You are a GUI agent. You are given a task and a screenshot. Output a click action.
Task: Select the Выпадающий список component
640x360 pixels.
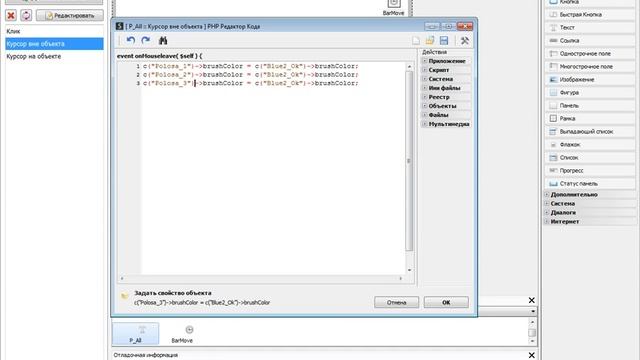click(x=590, y=132)
